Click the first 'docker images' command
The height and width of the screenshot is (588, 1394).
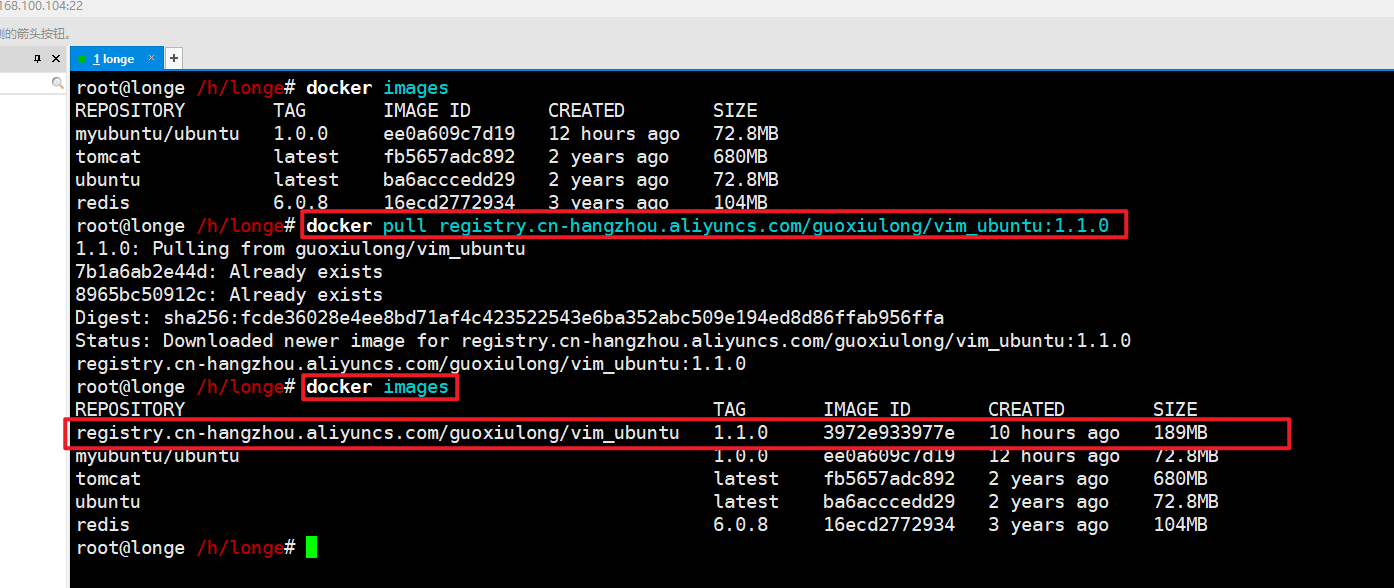click(x=377, y=88)
